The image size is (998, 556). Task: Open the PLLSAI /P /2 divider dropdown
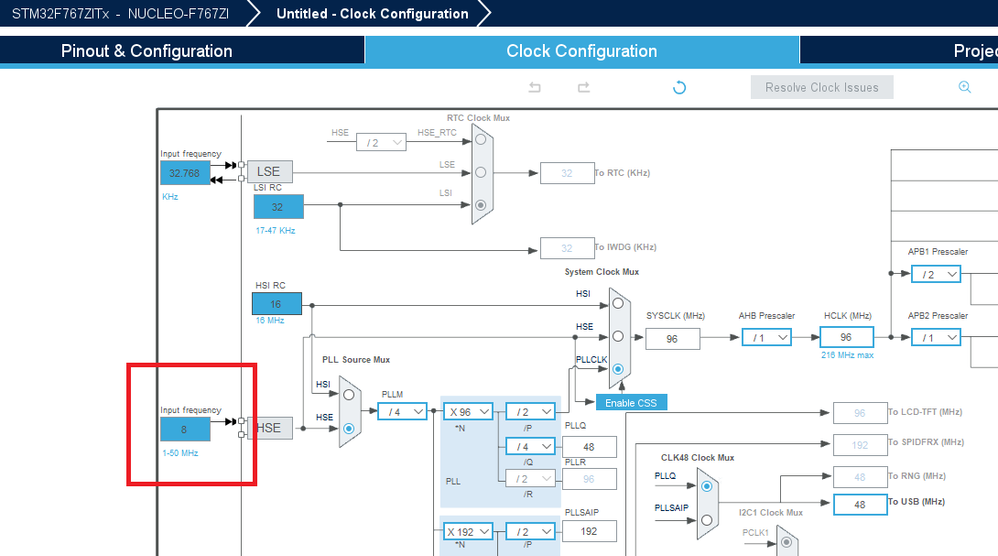tap(530, 531)
